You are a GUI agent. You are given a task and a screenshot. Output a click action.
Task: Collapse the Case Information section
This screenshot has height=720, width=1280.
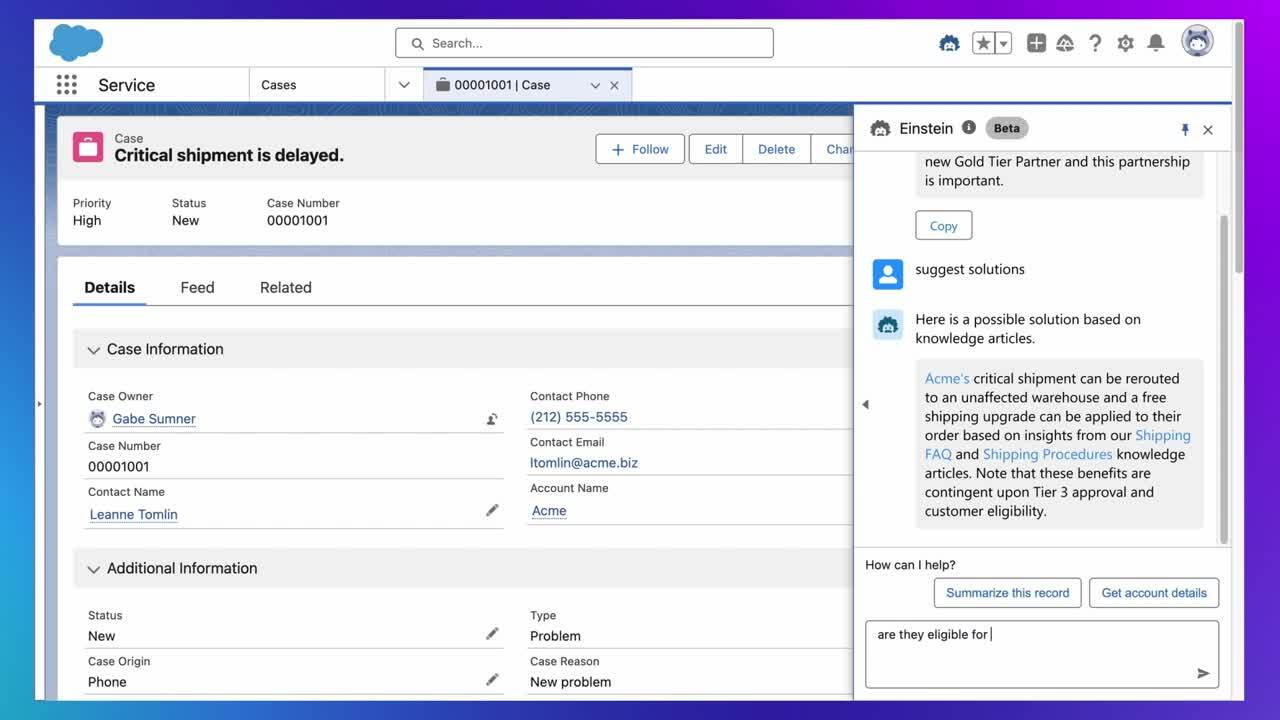[93, 350]
